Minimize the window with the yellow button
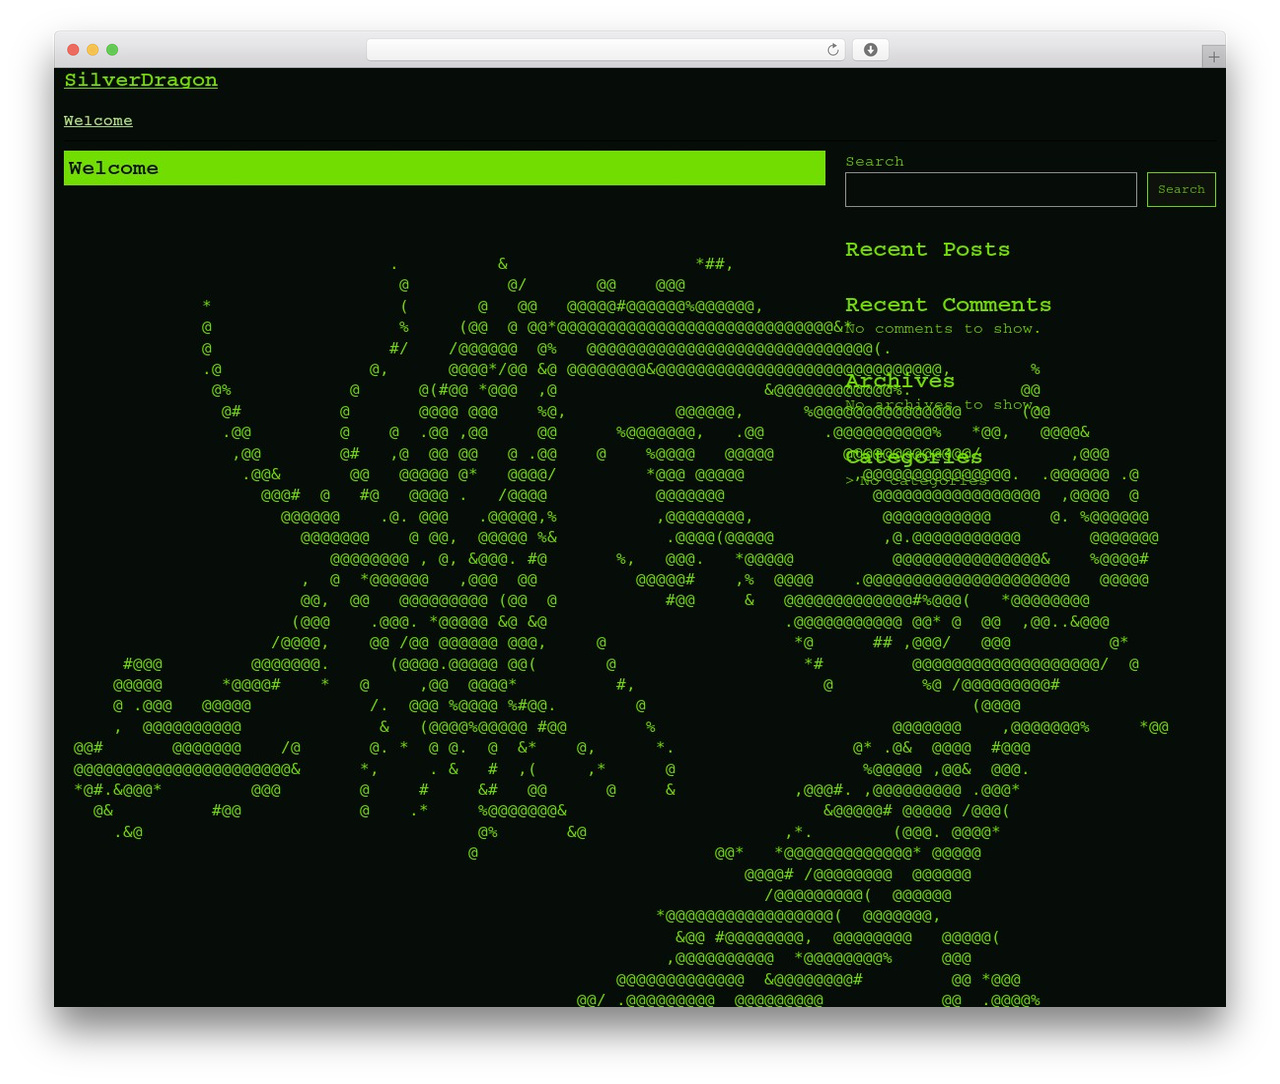The image size is (1280, 1084). click(92, 50)
